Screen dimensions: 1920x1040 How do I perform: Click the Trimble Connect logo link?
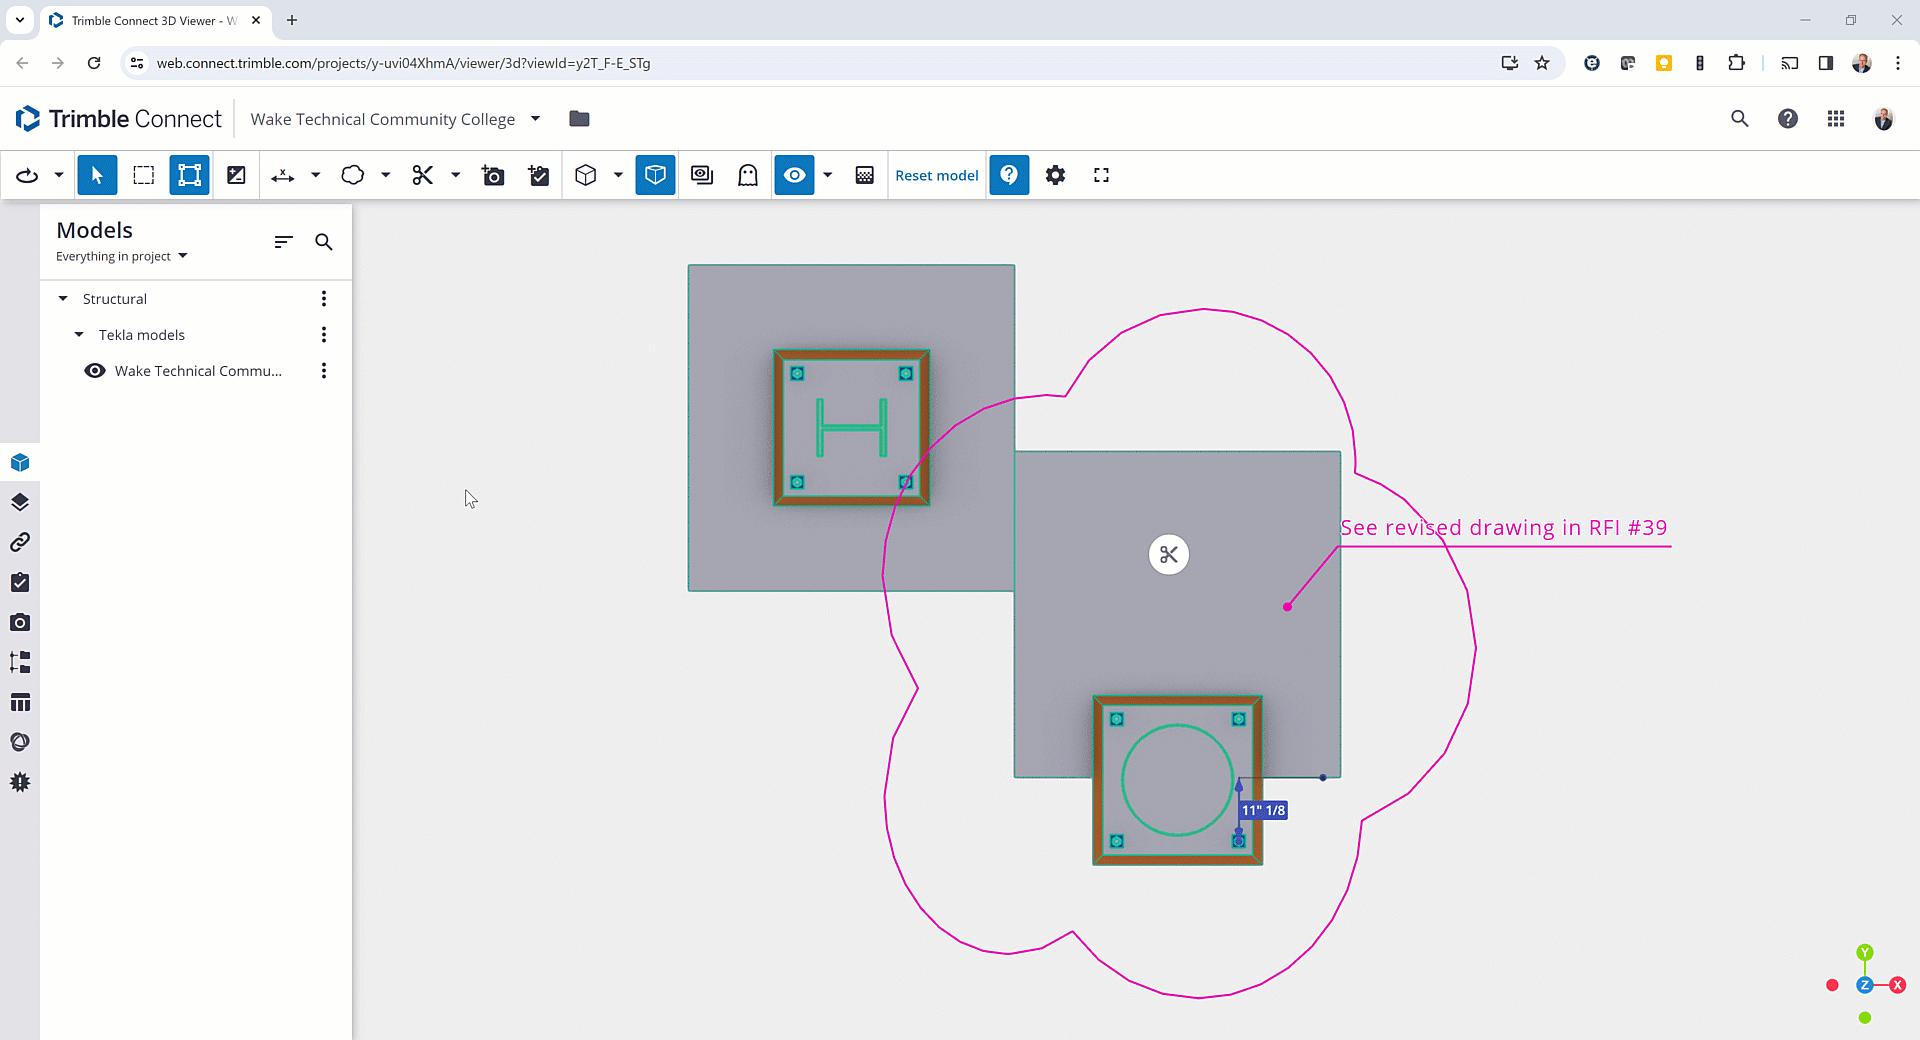(119, 119)
